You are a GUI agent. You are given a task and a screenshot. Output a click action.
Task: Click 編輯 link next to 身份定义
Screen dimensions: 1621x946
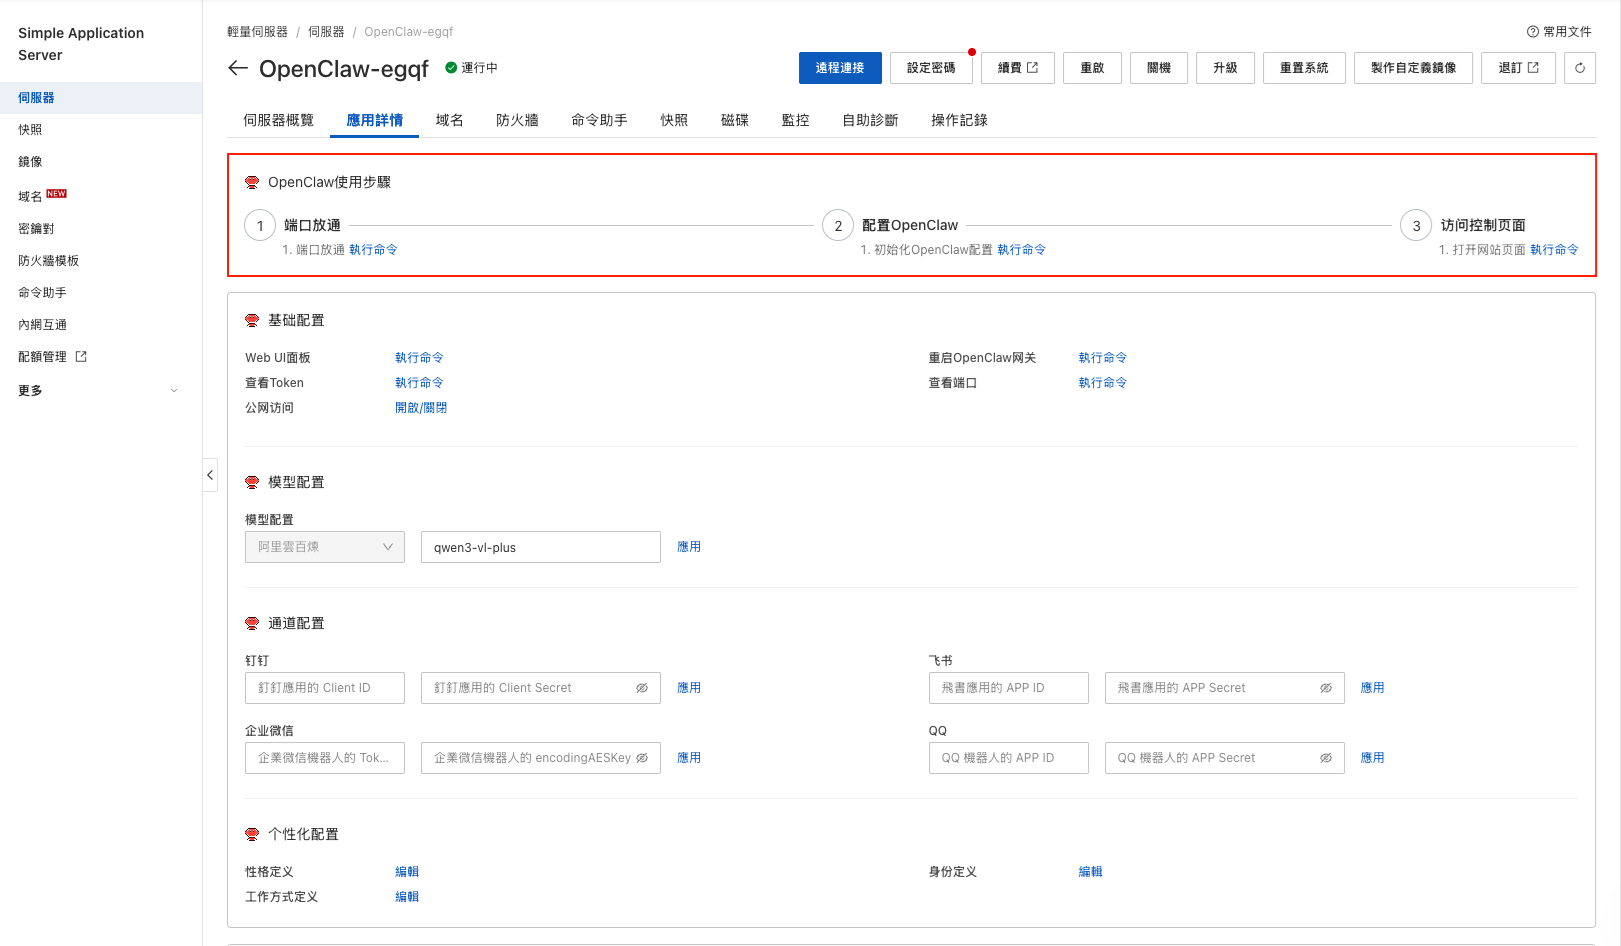pyautogui.click(x=1090, y=872)
